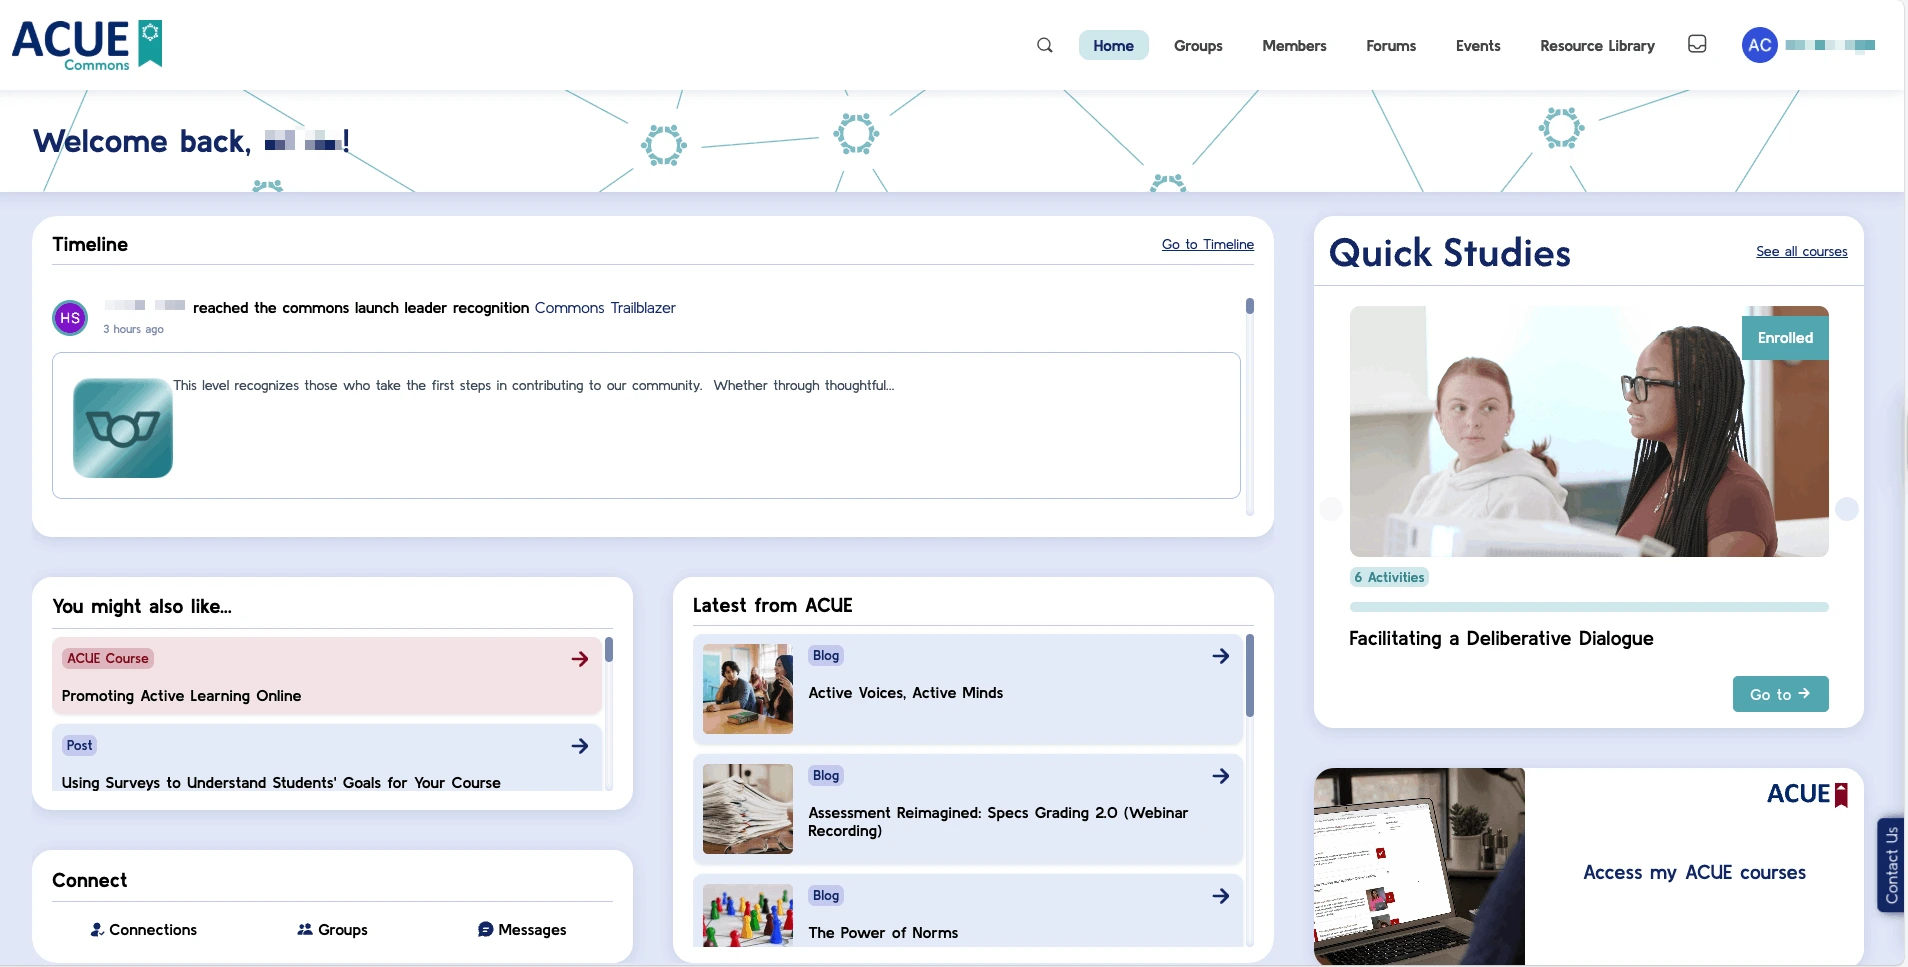Click the Go to Timeline link
Viewport: 1908px width, 967px height.
[x=1207, y=244]
